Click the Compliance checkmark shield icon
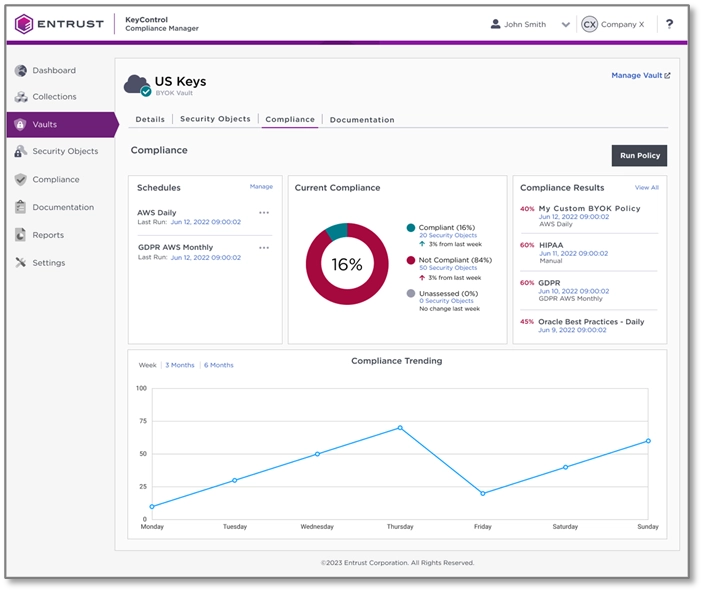This screenshot has height=592, width=703. (x=20, y=179)
